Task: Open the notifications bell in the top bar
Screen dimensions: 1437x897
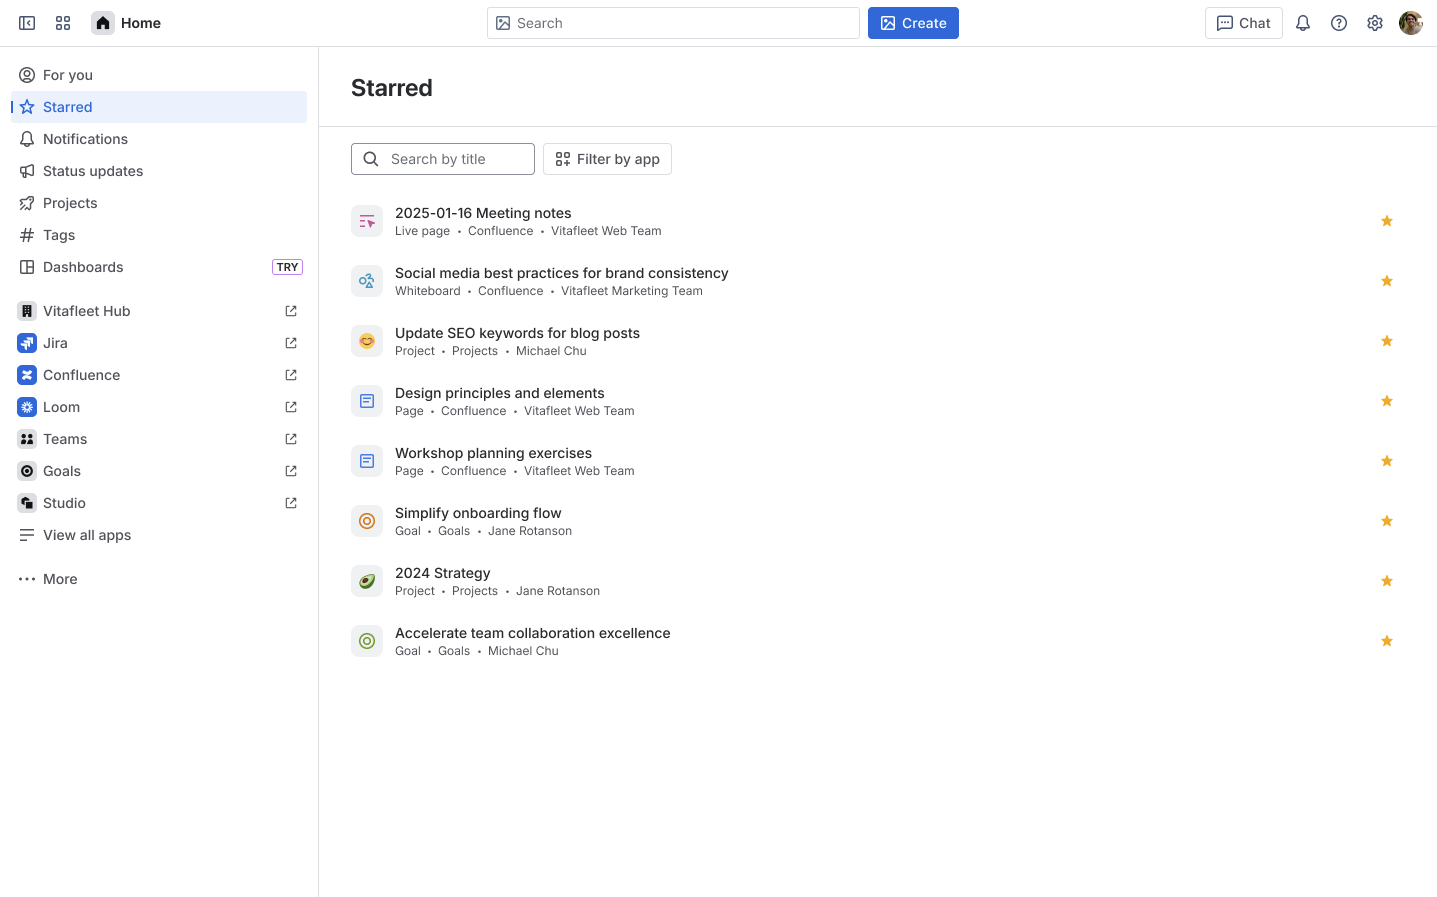Action: coord(1303,23)
